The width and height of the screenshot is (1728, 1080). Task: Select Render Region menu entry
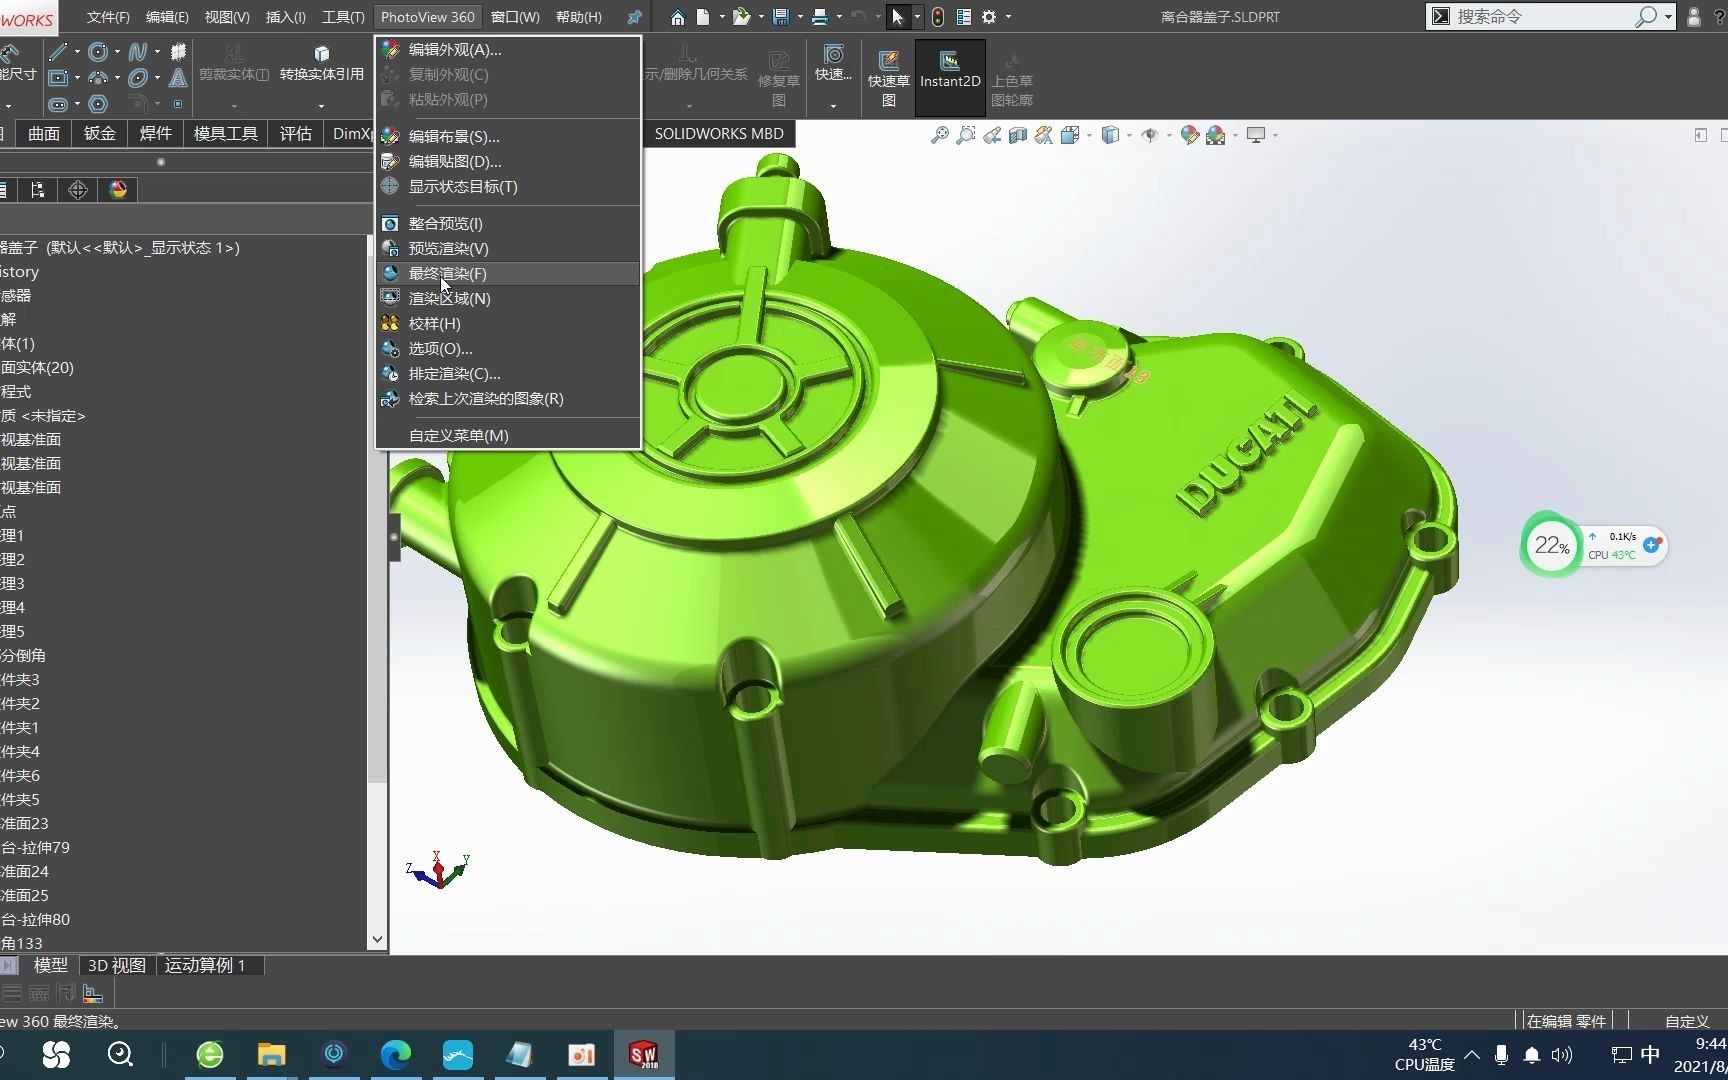click(507, 298)
